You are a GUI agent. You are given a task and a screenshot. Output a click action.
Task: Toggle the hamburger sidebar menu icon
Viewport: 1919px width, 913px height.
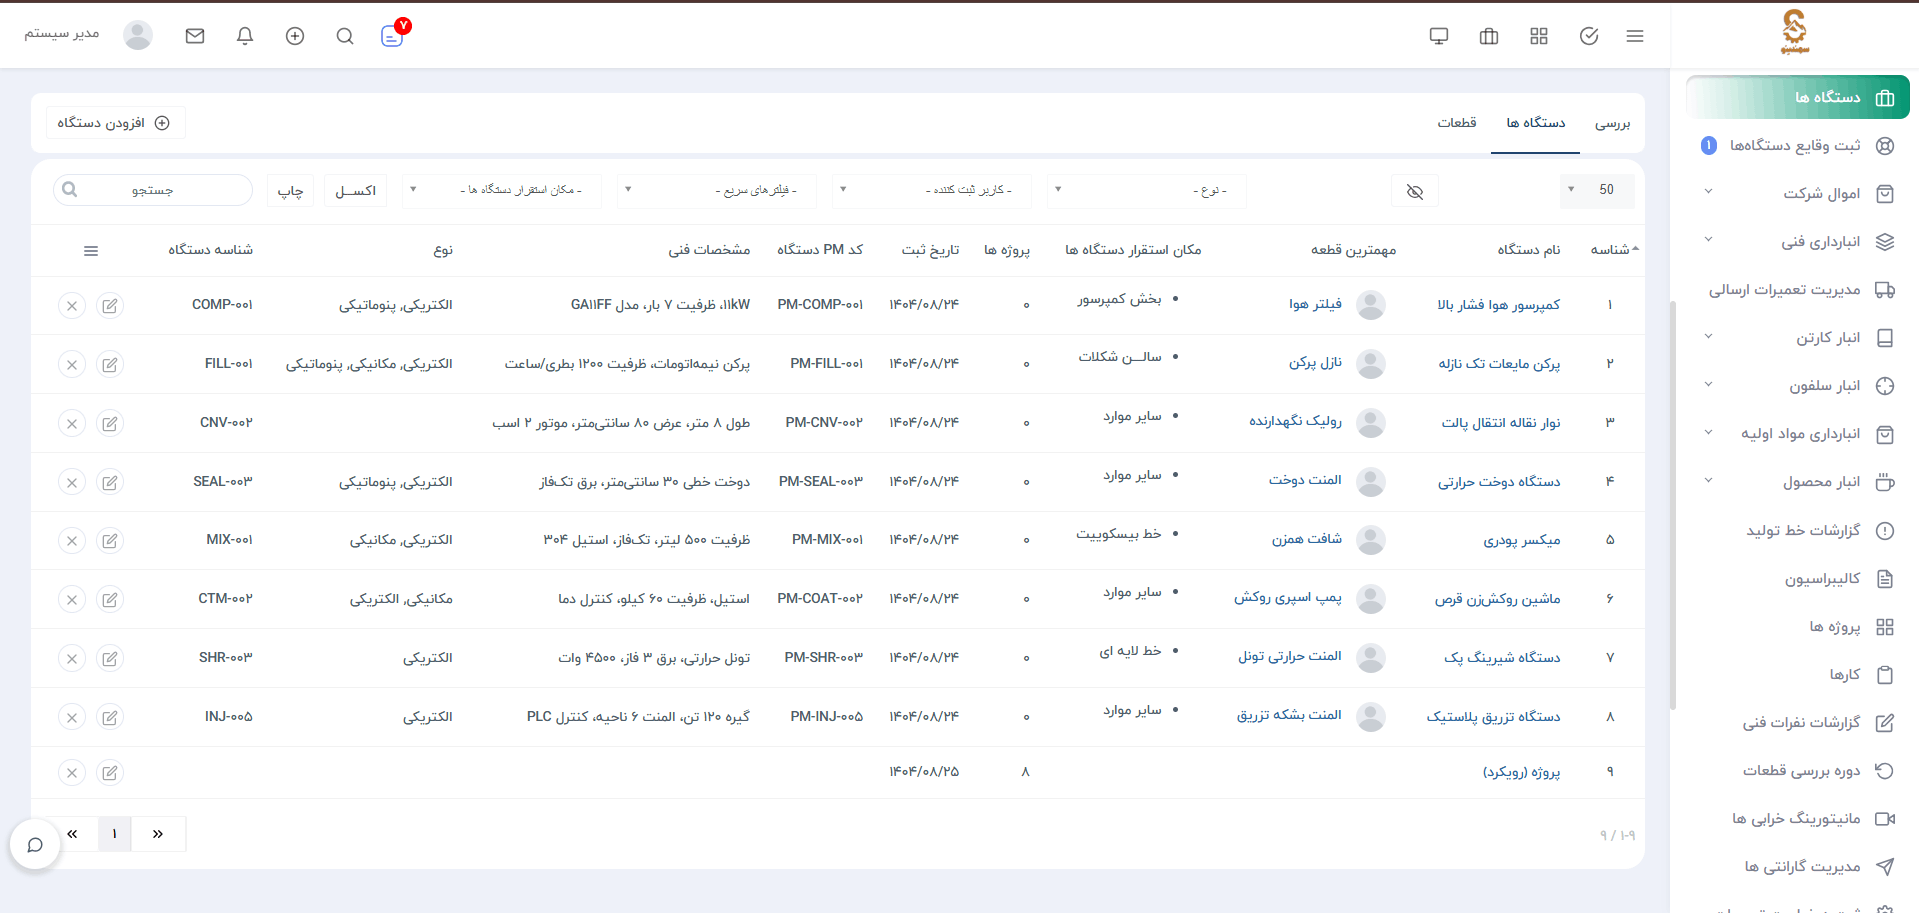point(1635,36)
